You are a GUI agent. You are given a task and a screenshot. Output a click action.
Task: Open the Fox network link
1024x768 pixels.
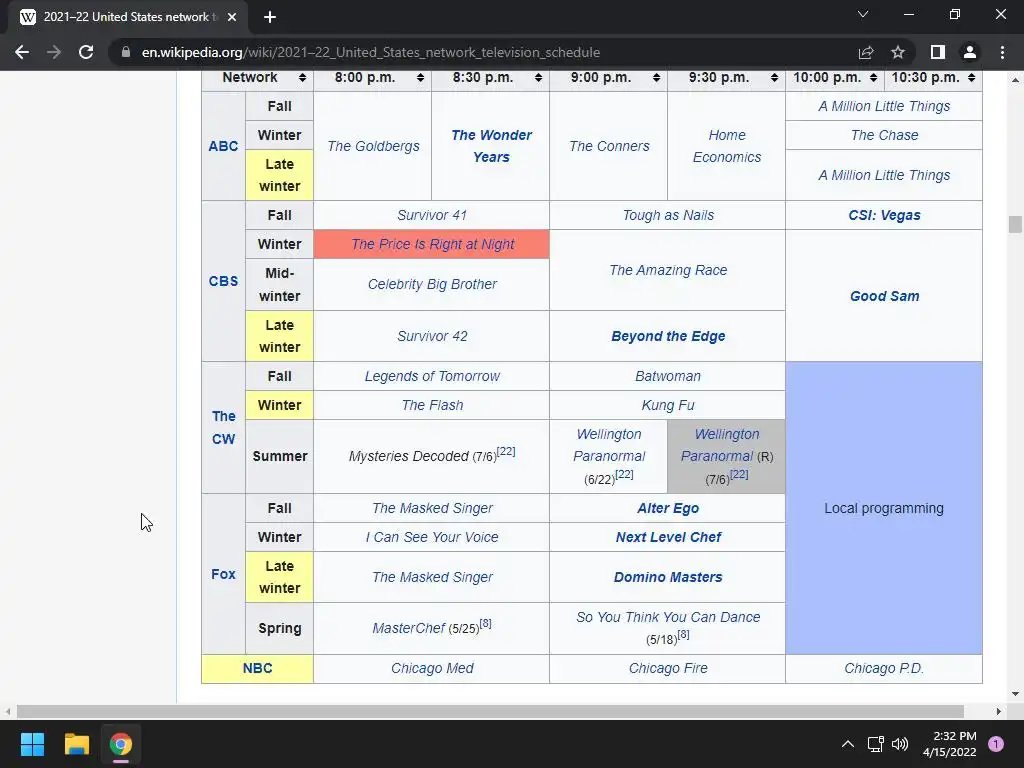[x=223, y=575]
